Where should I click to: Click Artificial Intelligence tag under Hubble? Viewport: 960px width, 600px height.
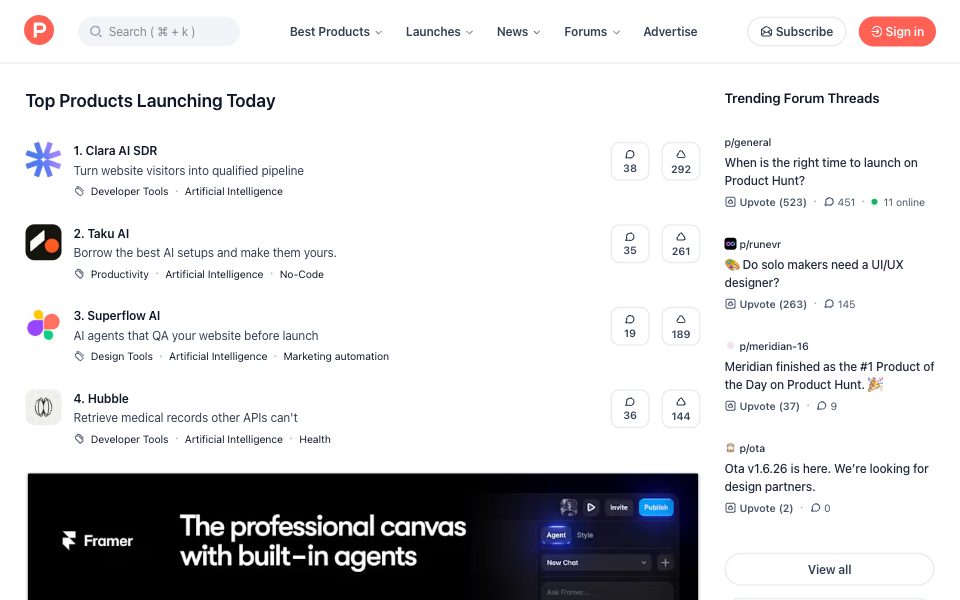pos(233,439)
